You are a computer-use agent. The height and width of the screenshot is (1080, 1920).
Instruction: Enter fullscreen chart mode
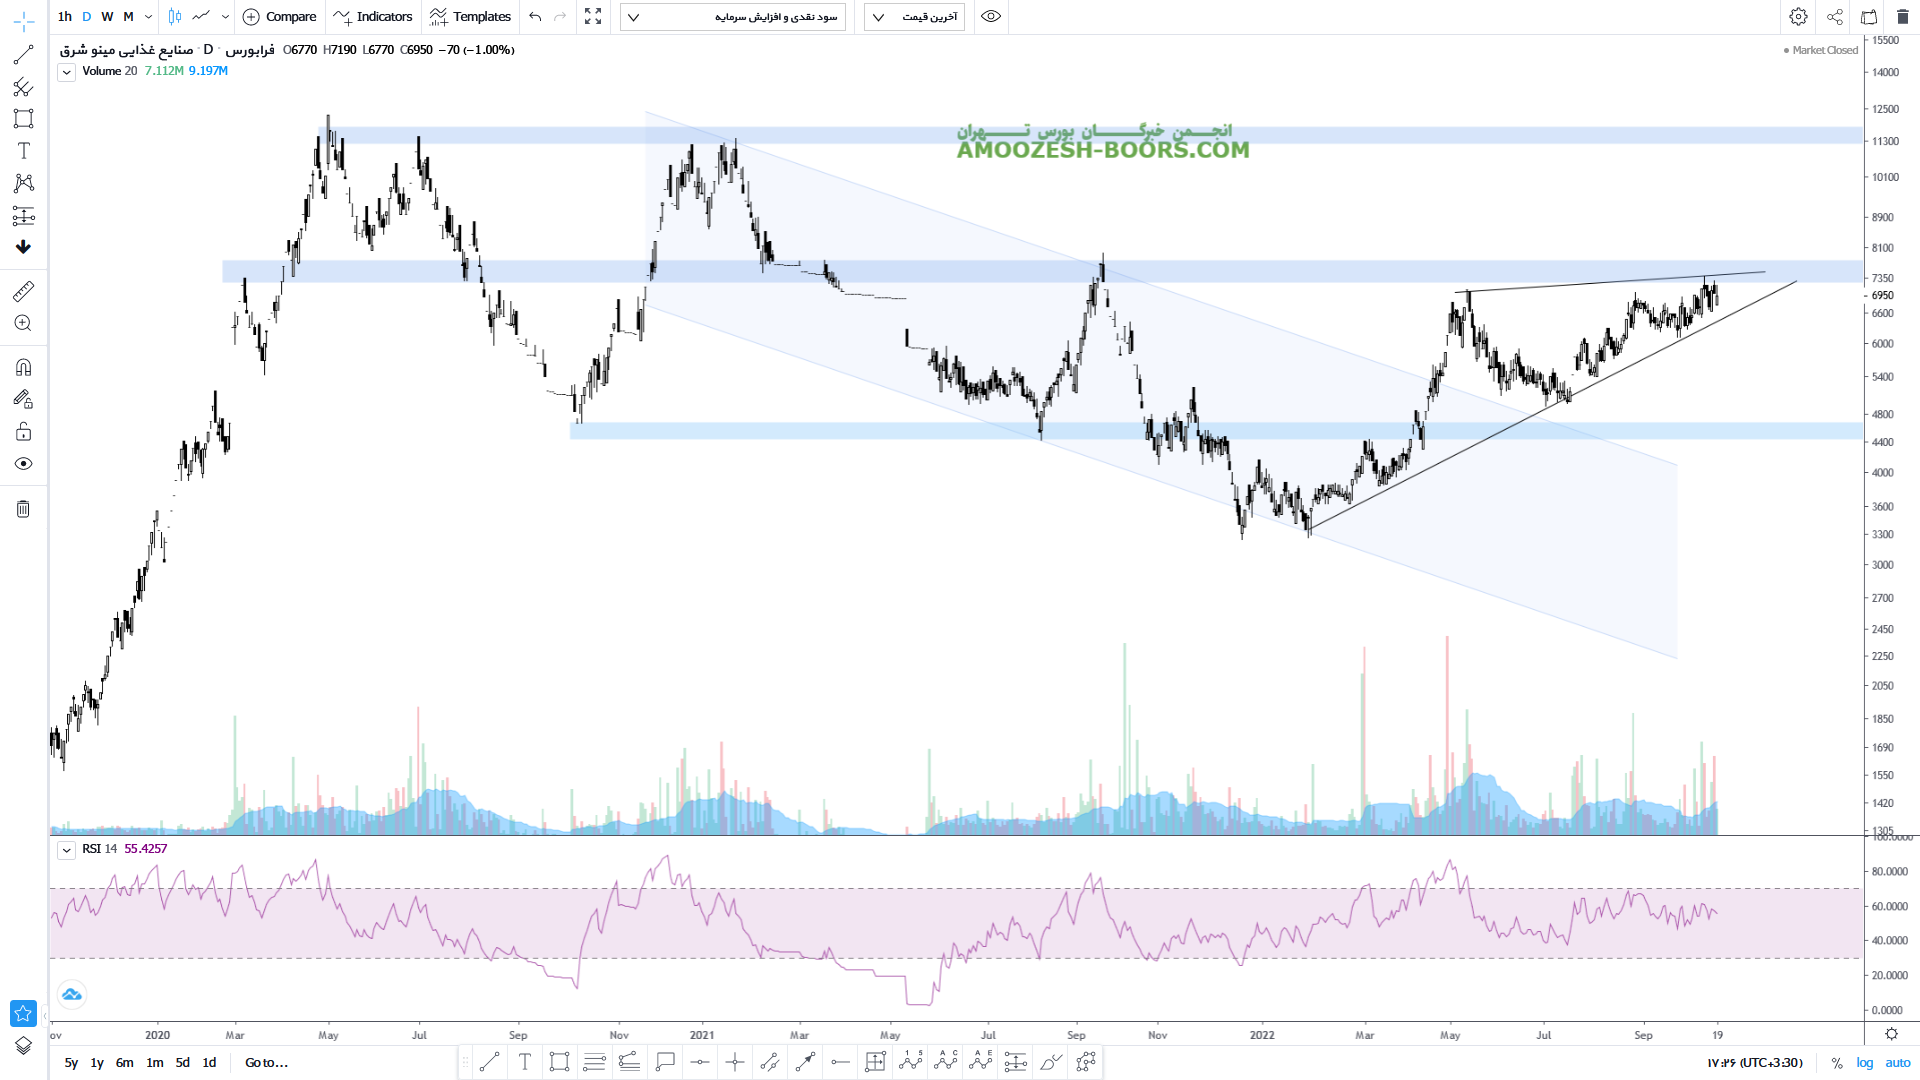tap(593, 16)
